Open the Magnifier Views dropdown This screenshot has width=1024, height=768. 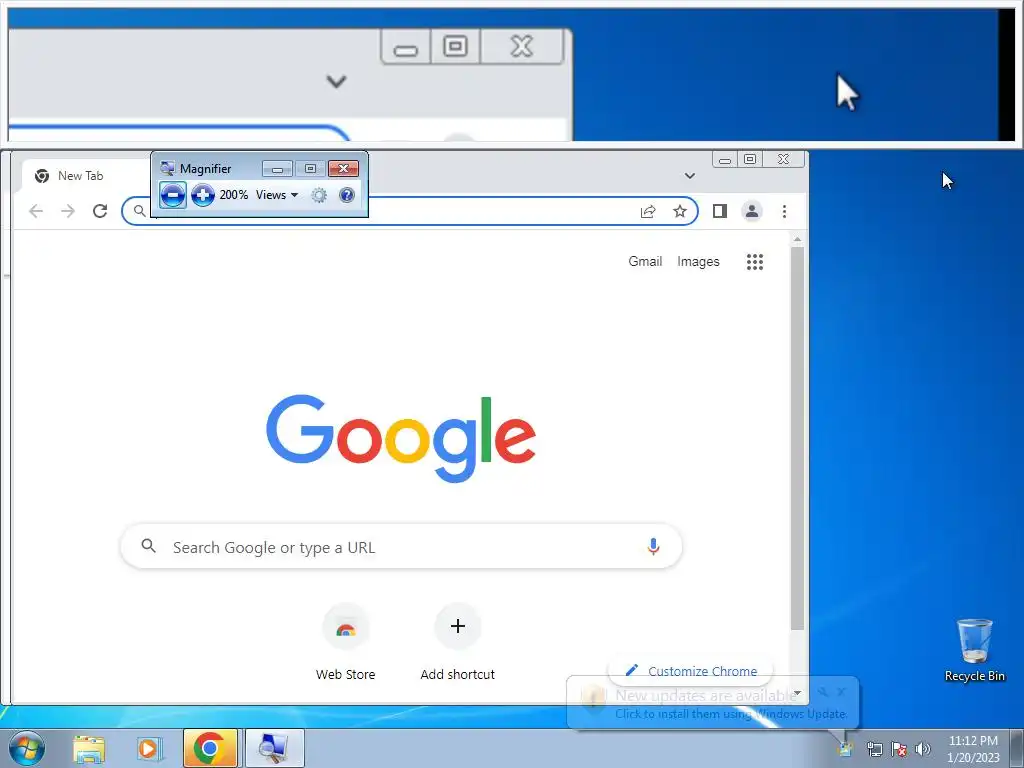(x=277, y=195)
